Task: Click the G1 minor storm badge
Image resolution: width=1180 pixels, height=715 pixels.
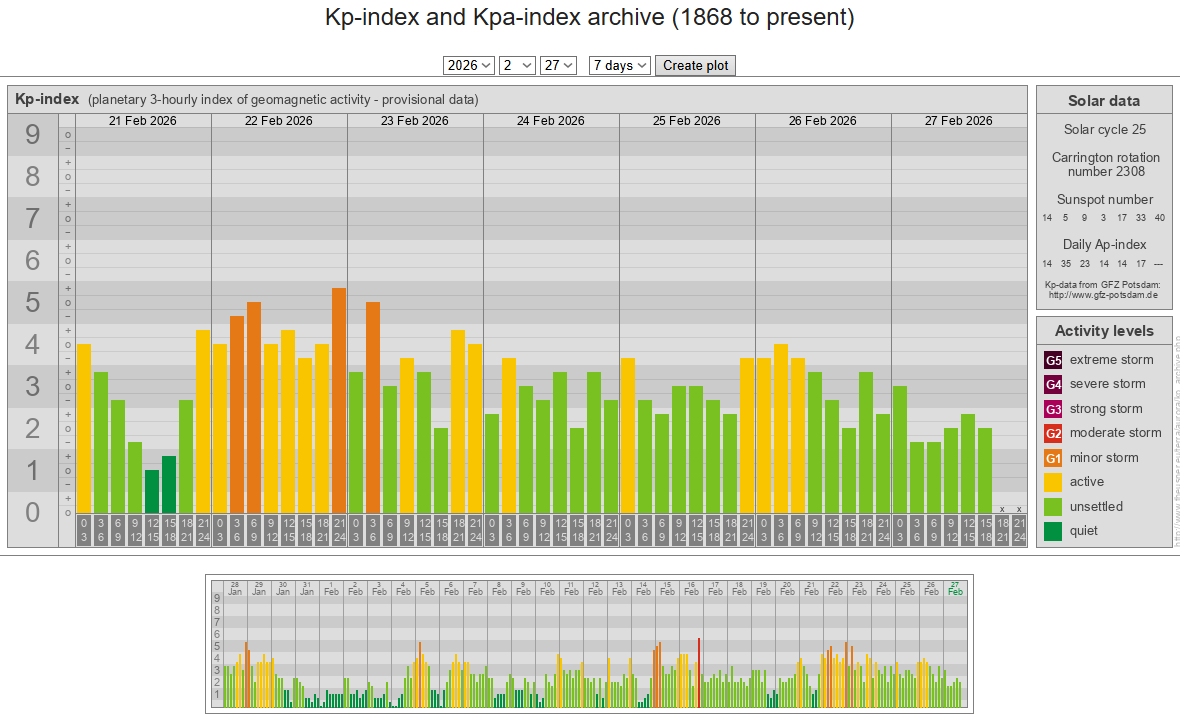Action: 1053,458
